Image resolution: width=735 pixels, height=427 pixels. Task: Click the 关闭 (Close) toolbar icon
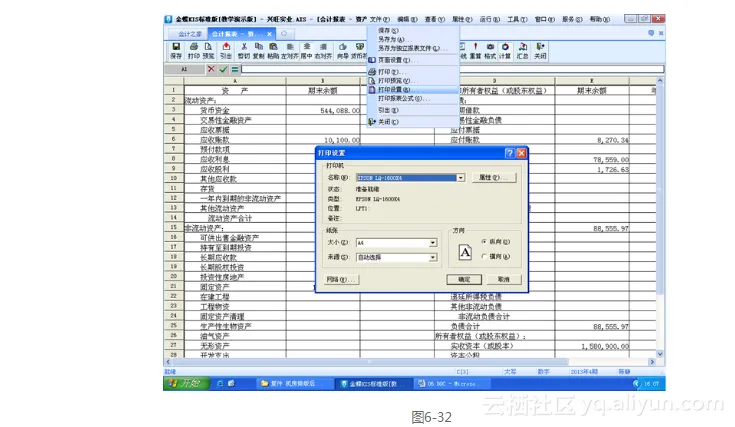[540, 51]
